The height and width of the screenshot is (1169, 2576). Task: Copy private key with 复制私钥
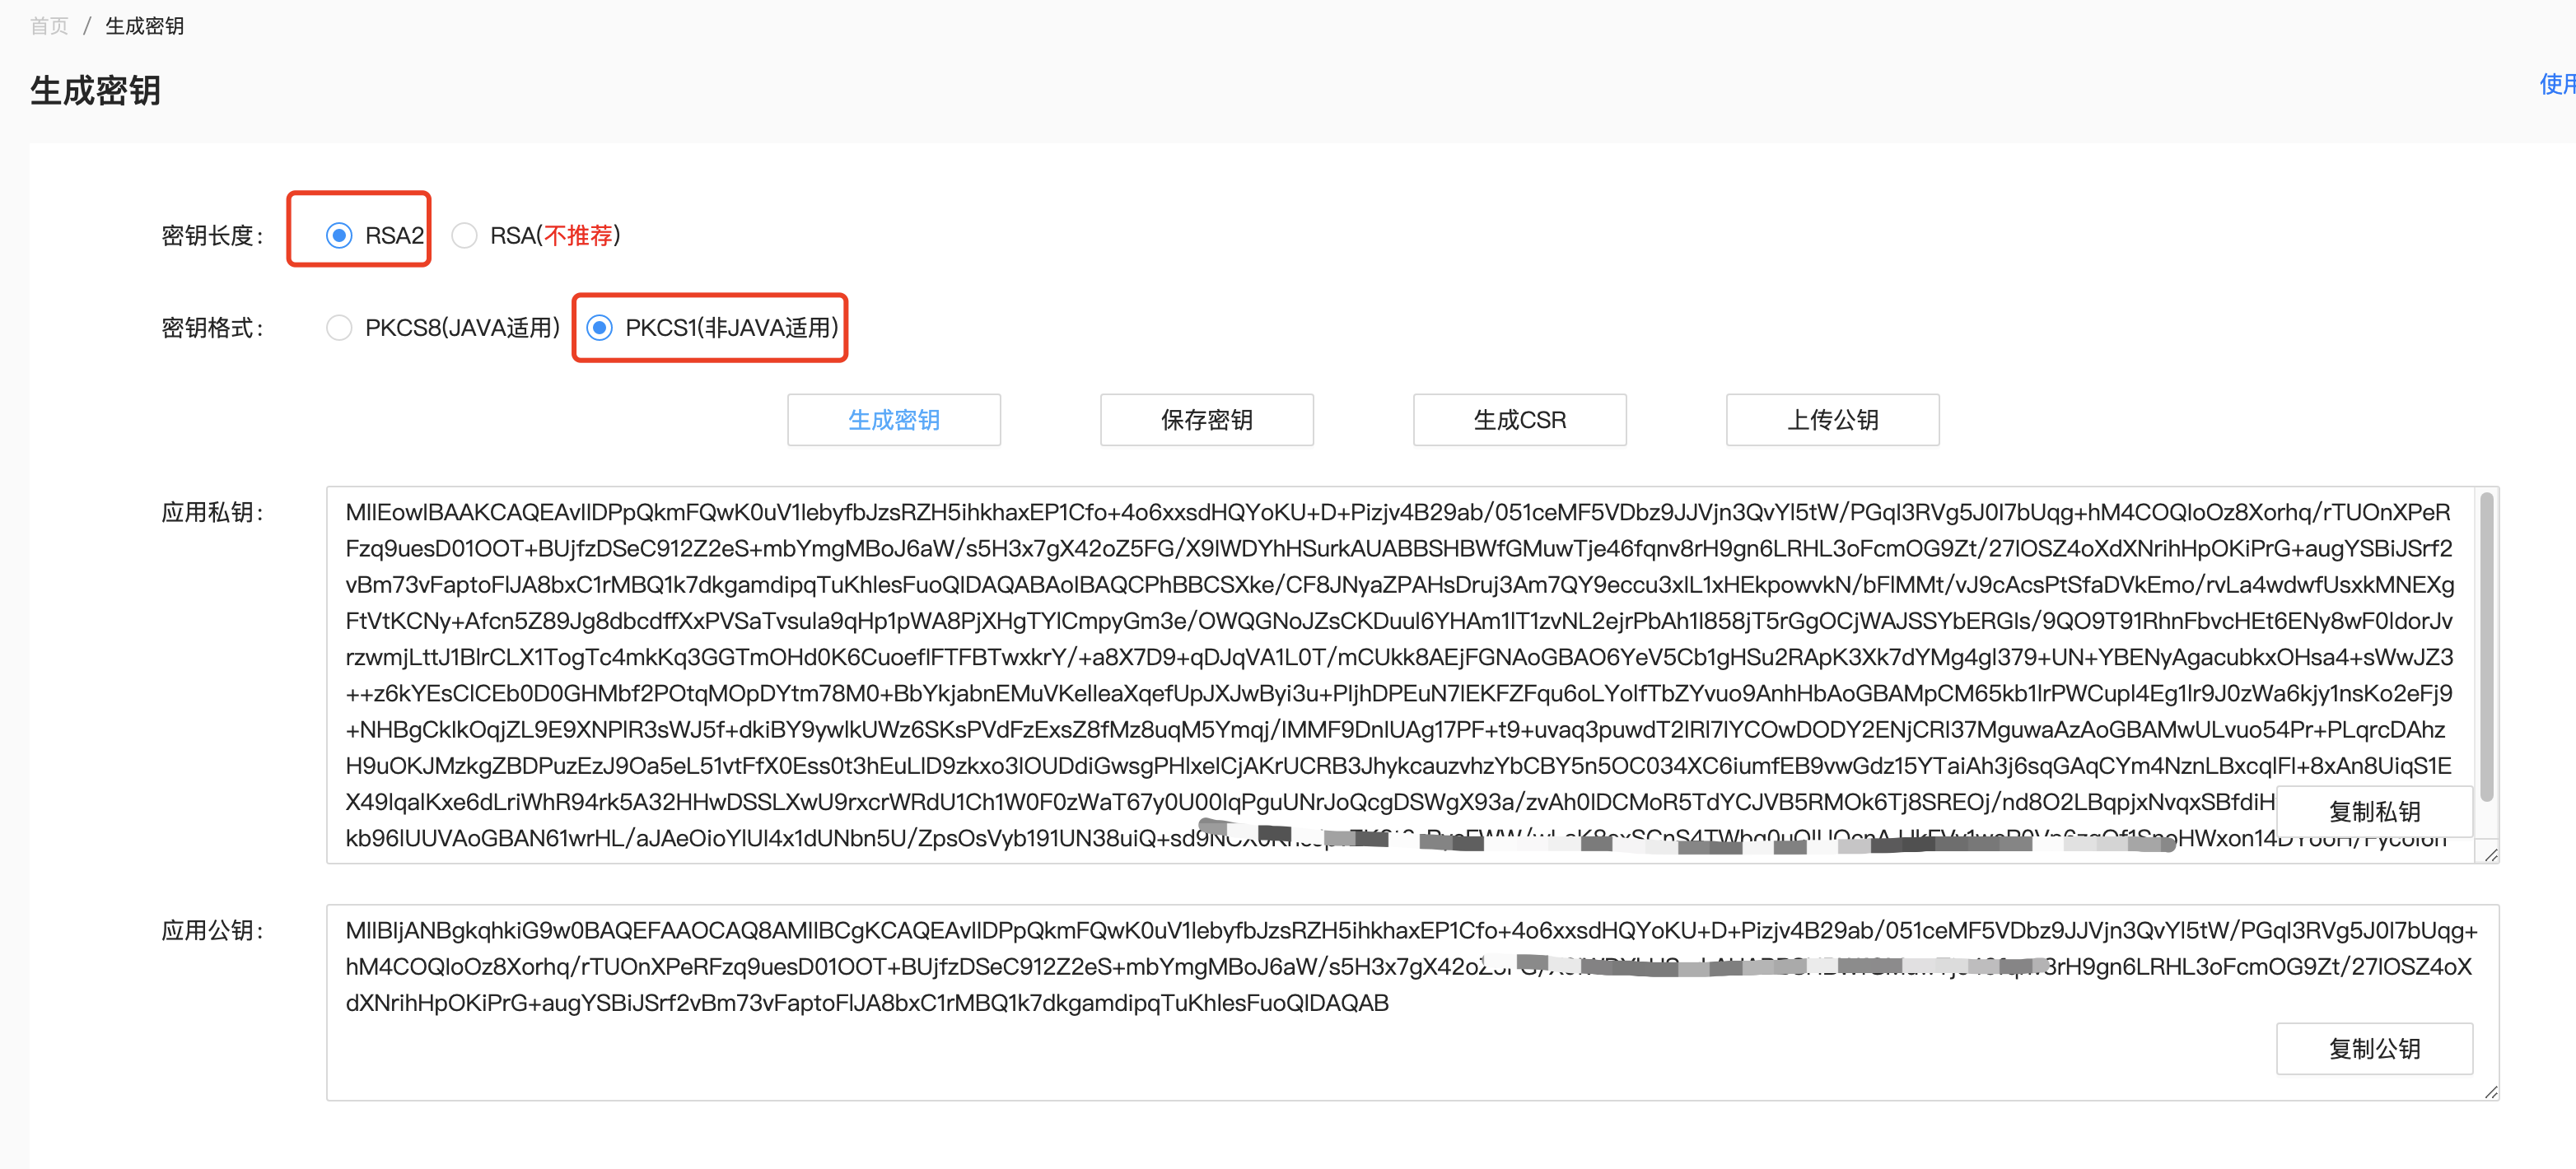tap(2373, 811)
